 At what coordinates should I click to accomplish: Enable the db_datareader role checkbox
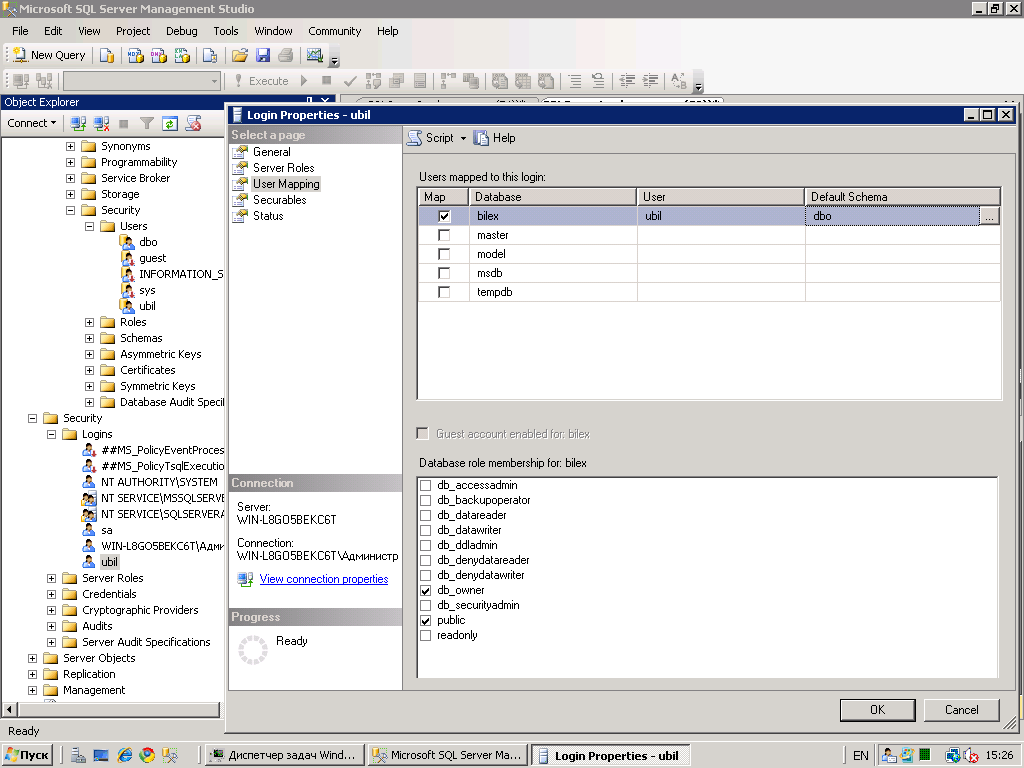point(426,515)
